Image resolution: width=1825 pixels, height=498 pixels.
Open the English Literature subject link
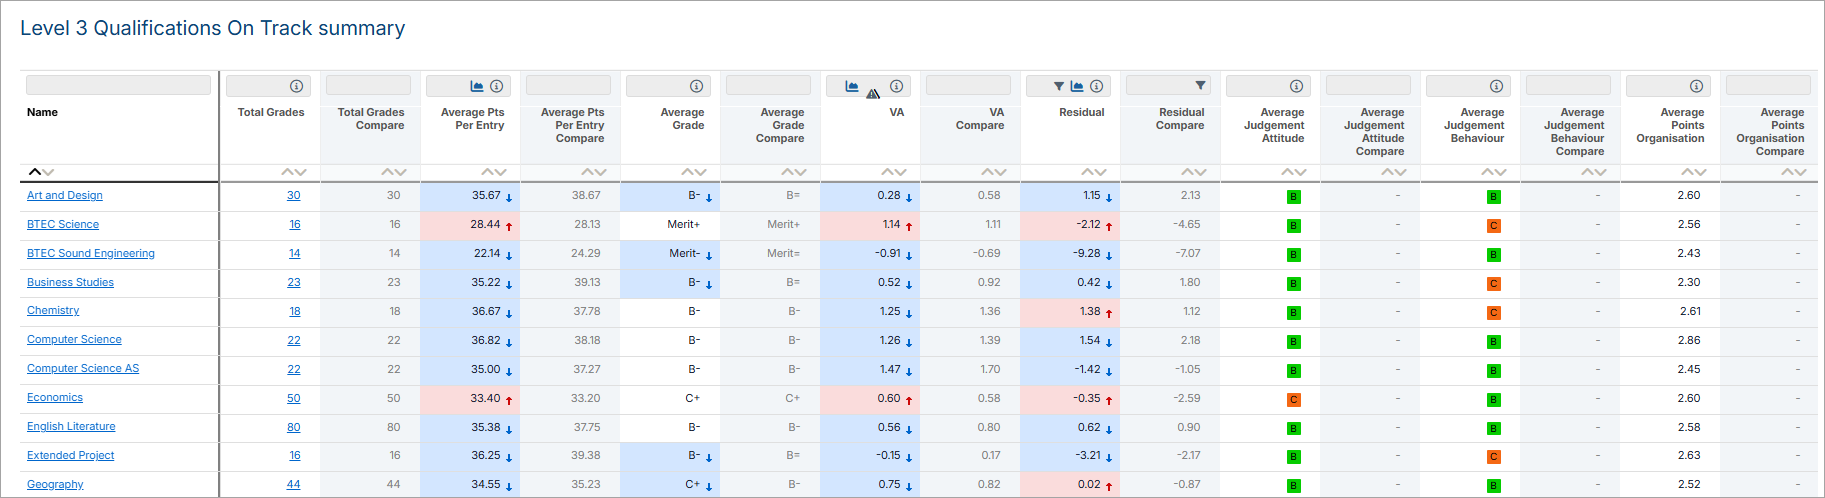pyautogui.click(x=71, y=426)
